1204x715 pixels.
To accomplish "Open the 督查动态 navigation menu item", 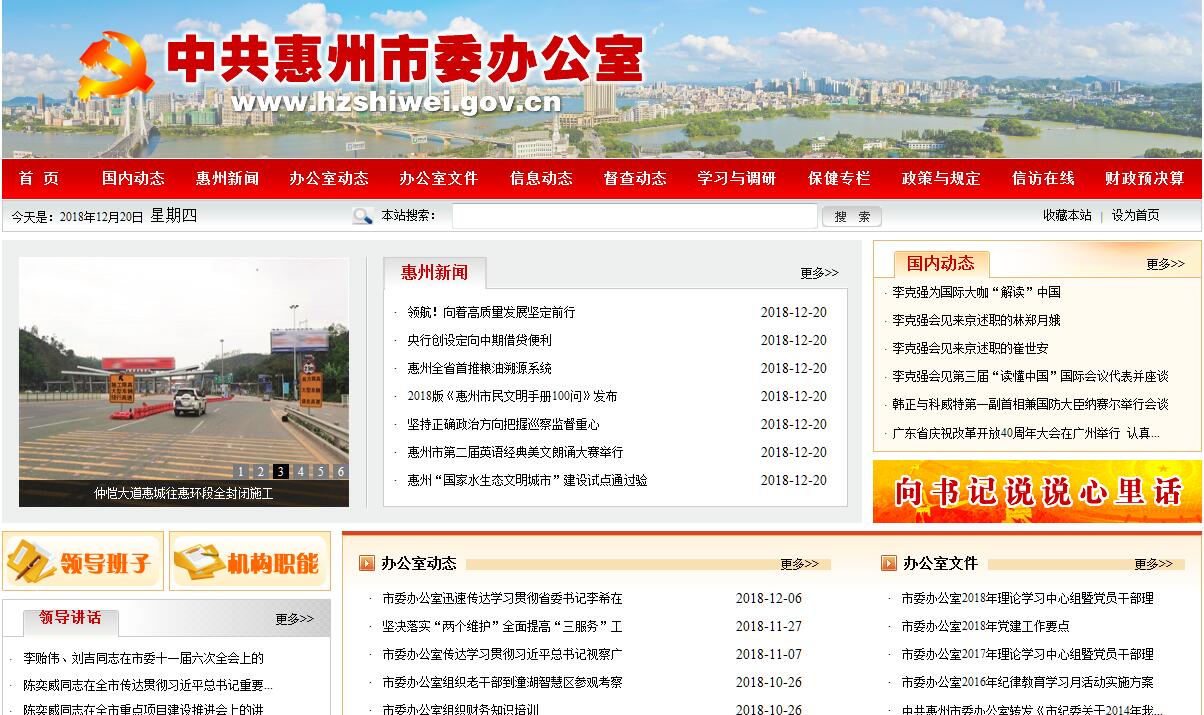I will (x=634, y=179).
